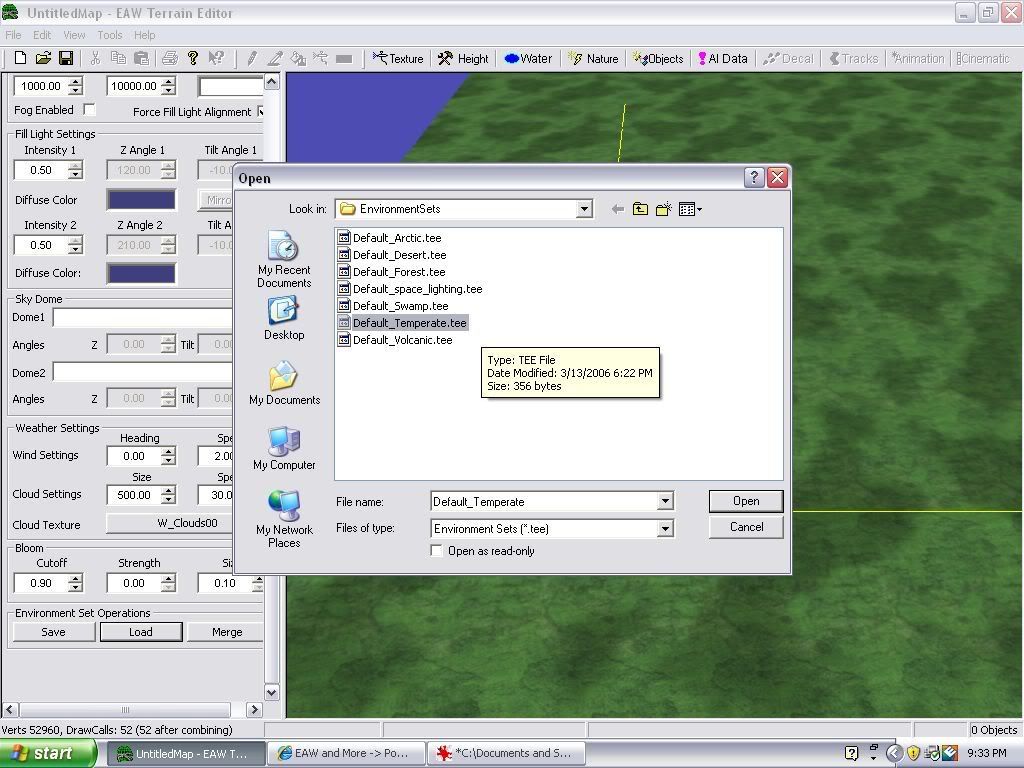Click the Load environment set button
1024x768 pixels.
[140, 632]
